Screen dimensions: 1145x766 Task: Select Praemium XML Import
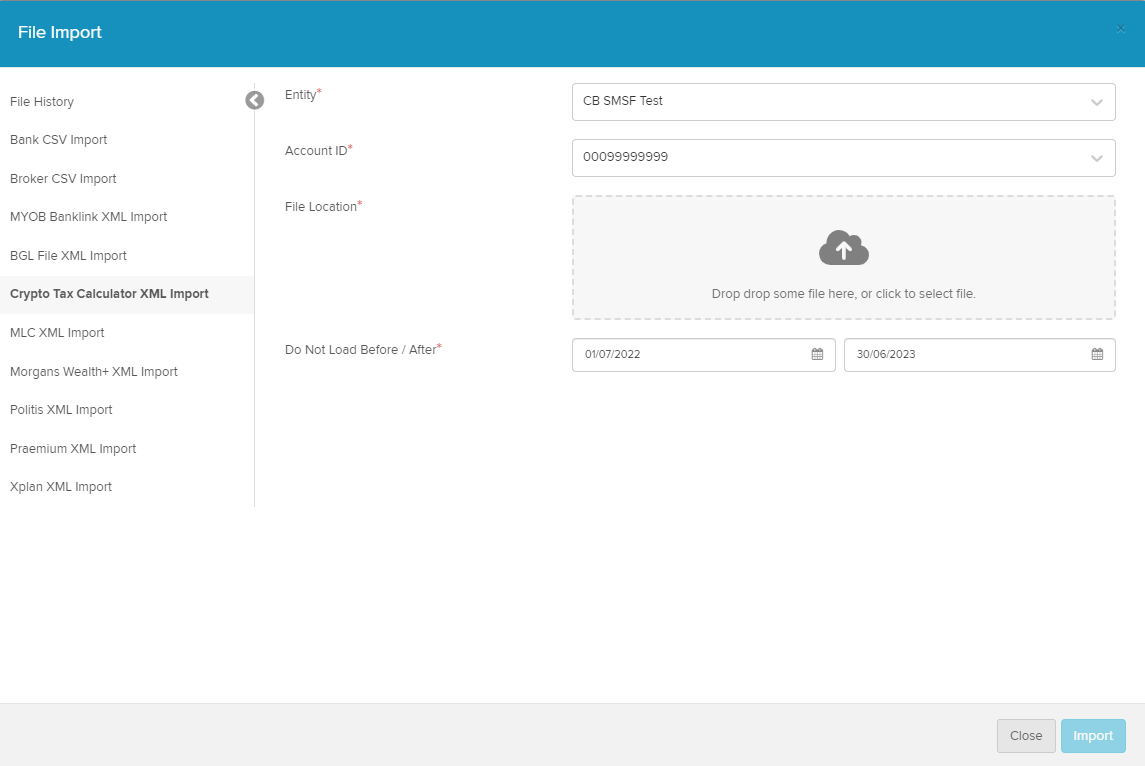point(73,449)
